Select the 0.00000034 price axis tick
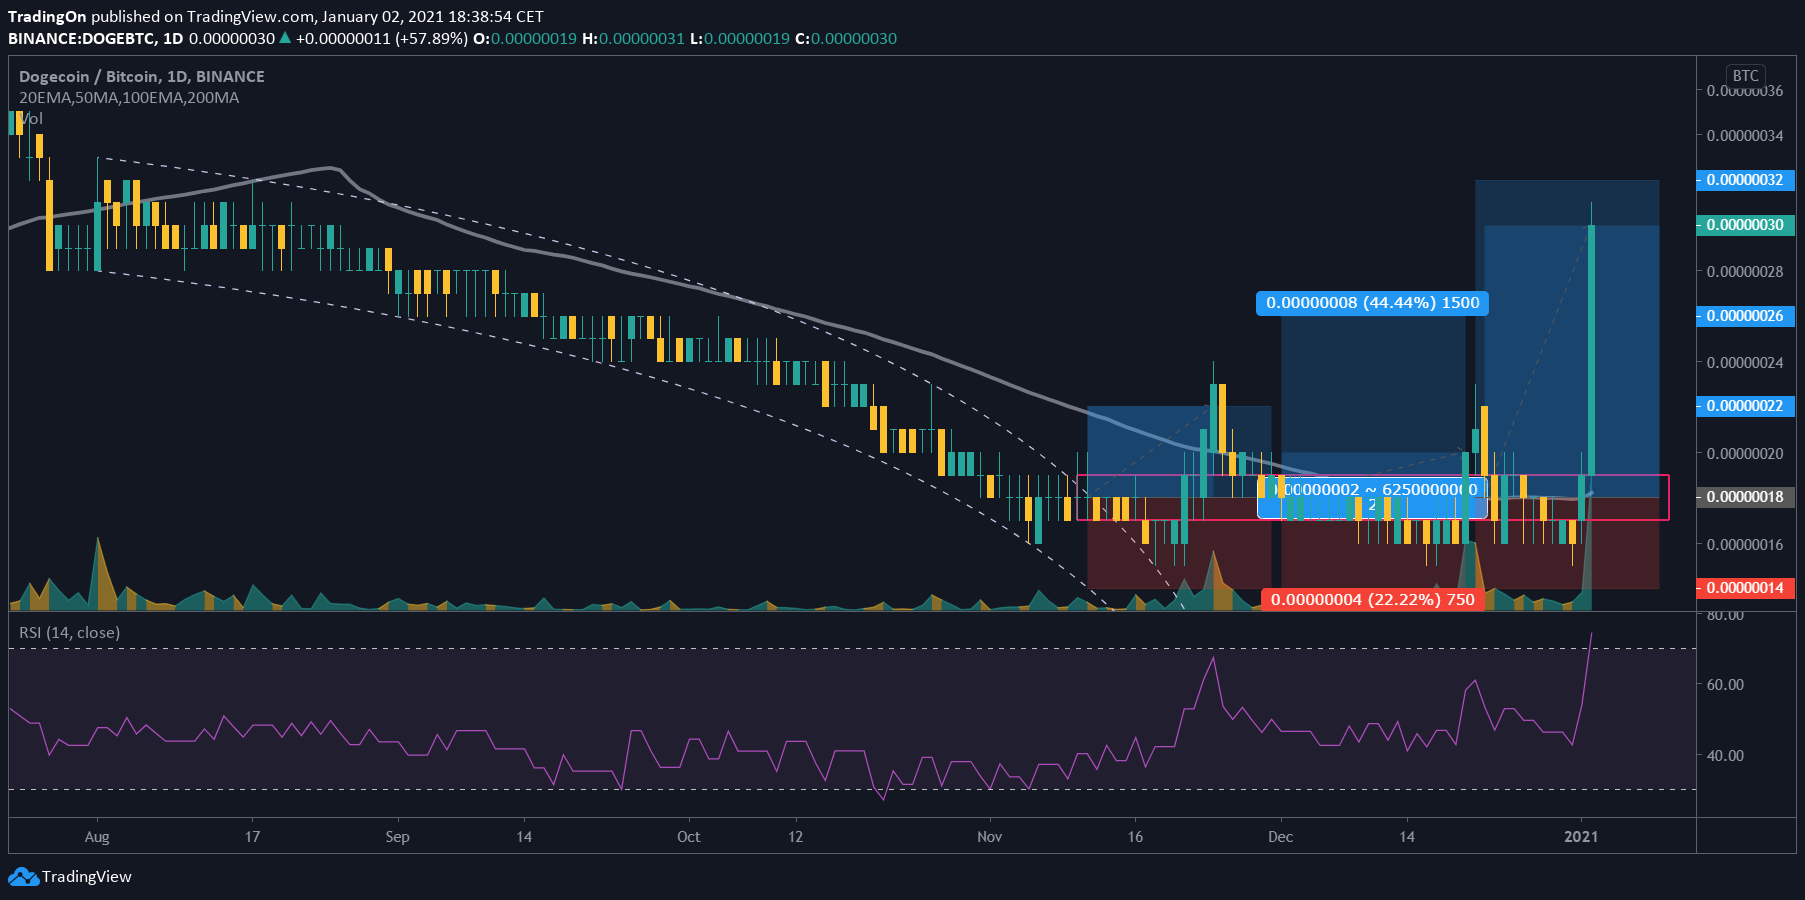1805x900 pixels. (x=1745, y=136)
